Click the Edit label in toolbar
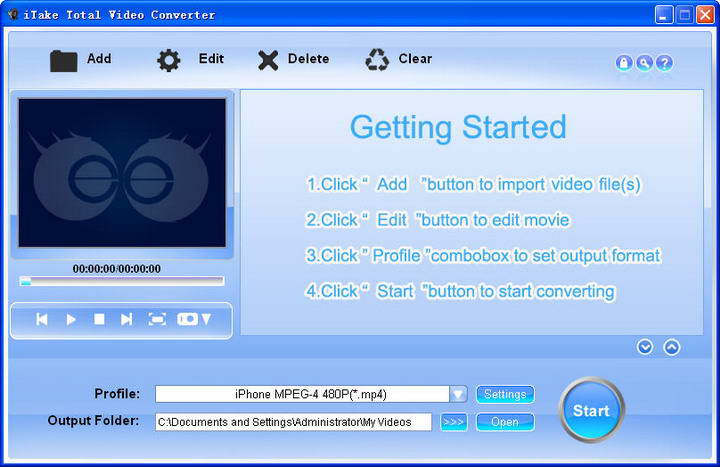This screenshot has height=467, width=720. pos(211,59)
